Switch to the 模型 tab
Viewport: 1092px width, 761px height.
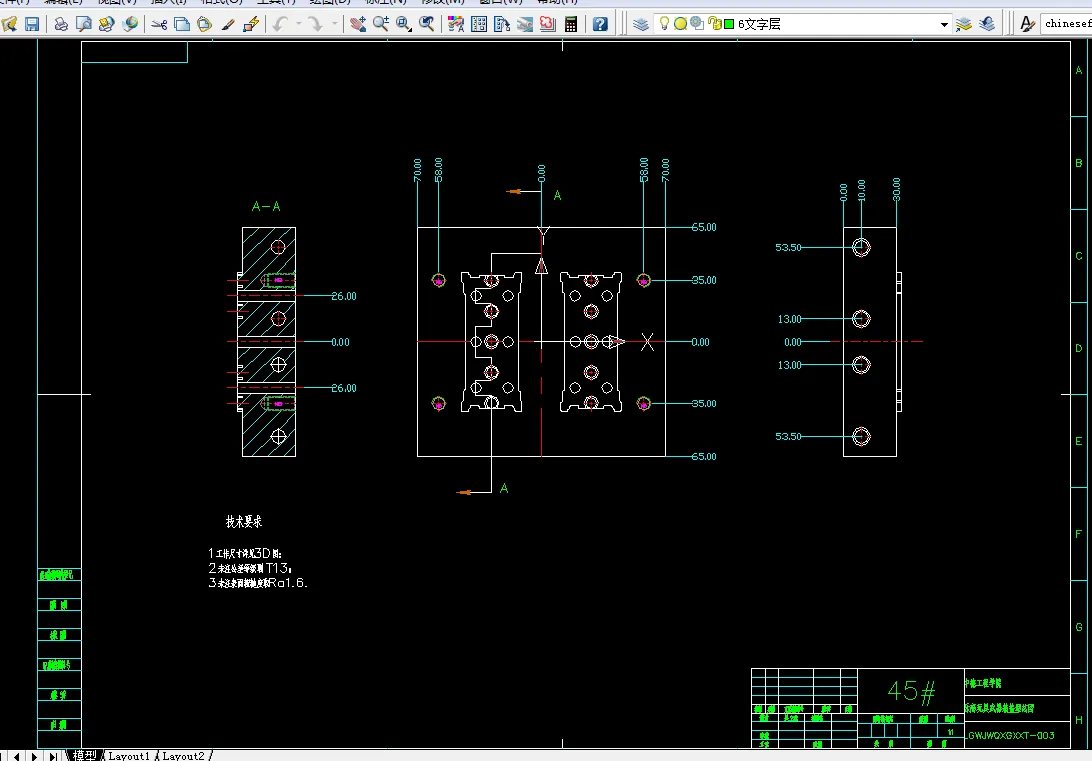point(85,755)
